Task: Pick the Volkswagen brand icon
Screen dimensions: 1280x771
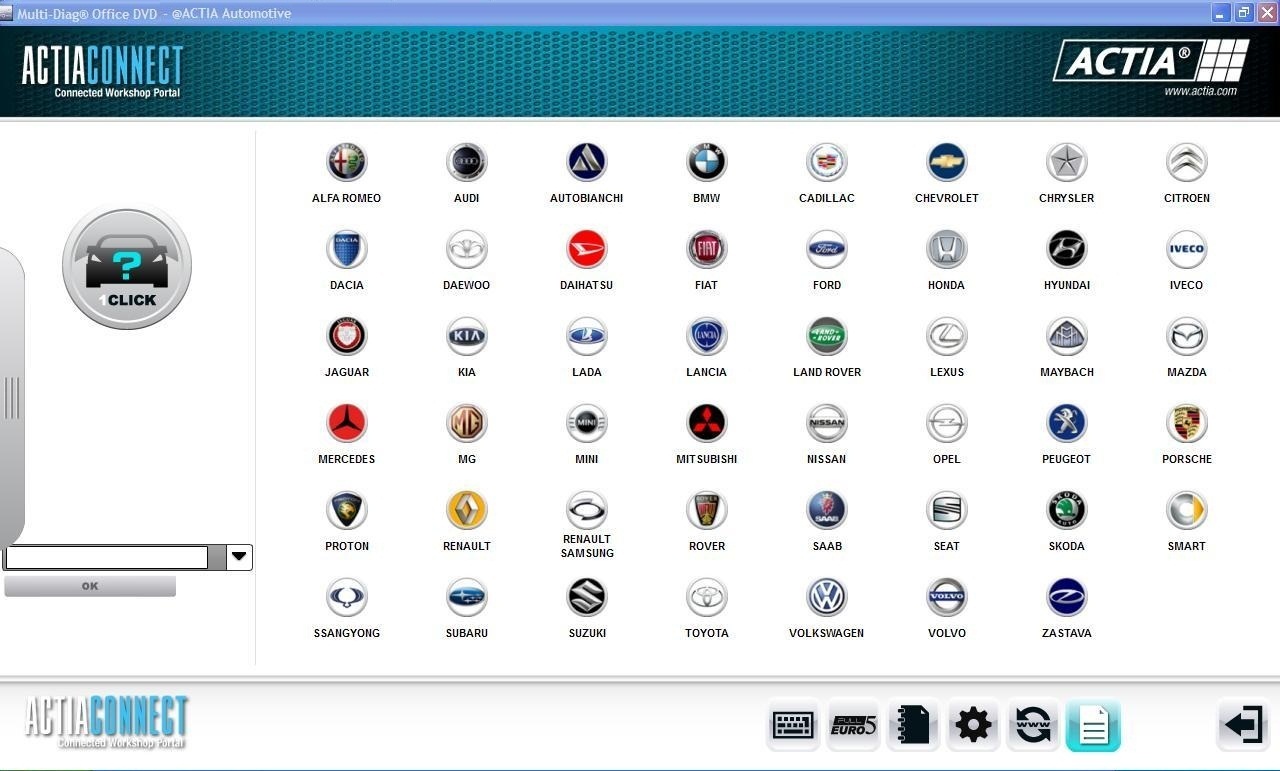Action: [827, 597]
